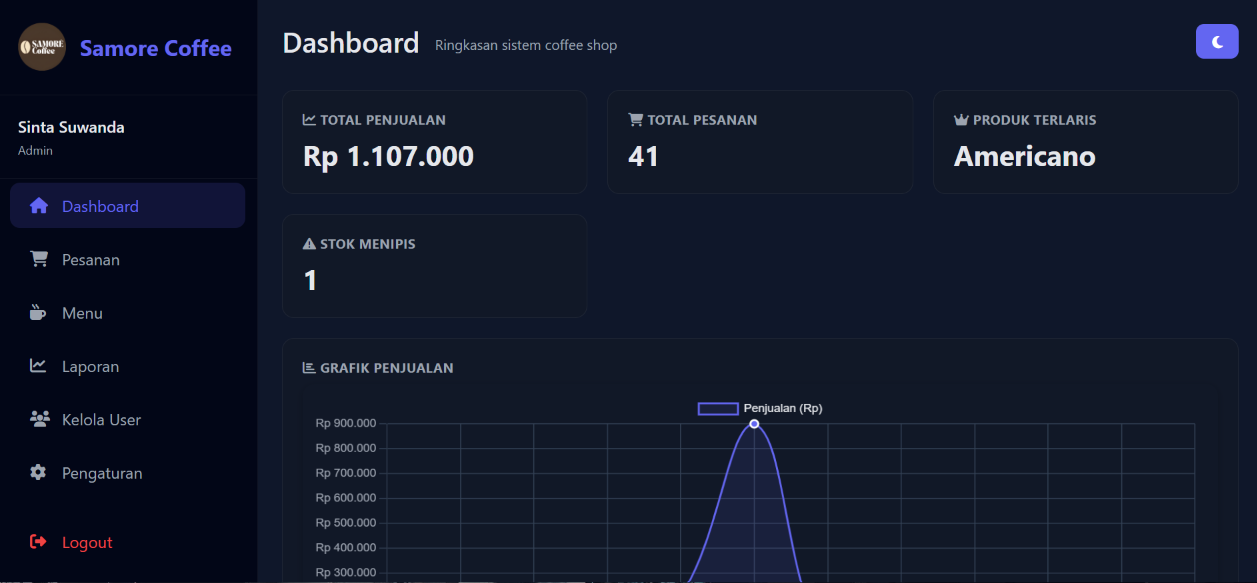Click the gear icon beside Pengaturan
The height and width of the screenshot is (583, 1257).
(38, 472)
